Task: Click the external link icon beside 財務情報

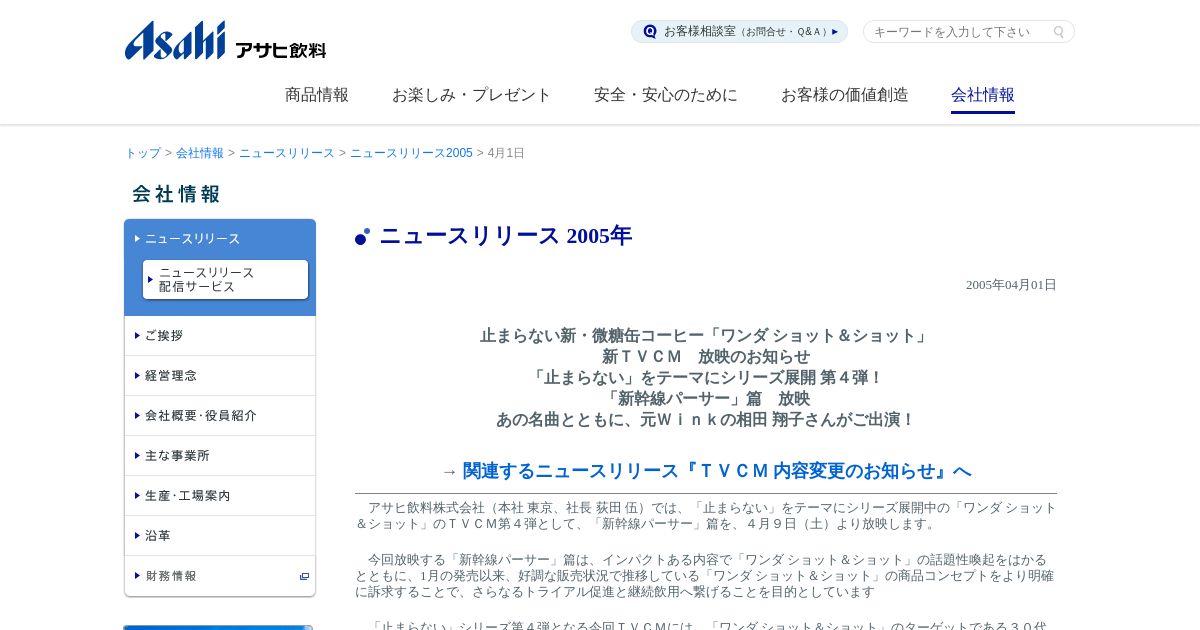Action: pos(304,576)
